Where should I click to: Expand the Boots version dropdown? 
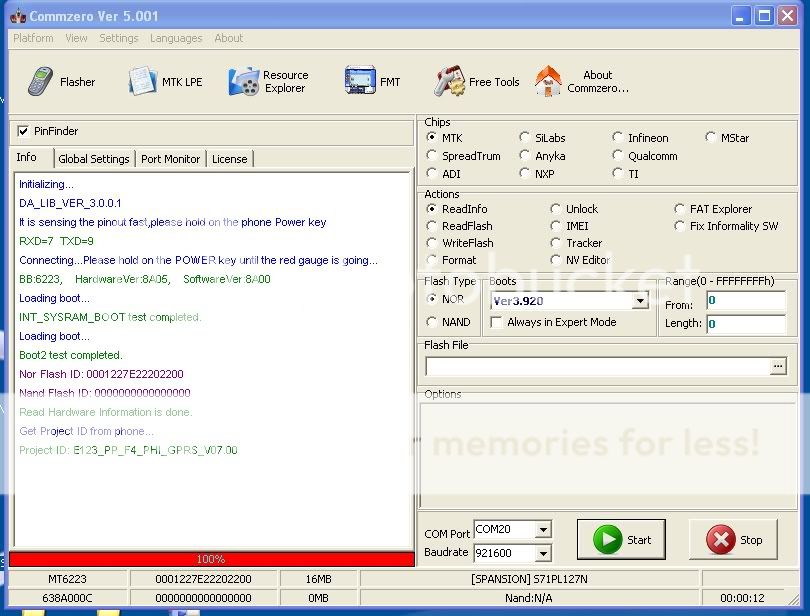click(640, 301)
